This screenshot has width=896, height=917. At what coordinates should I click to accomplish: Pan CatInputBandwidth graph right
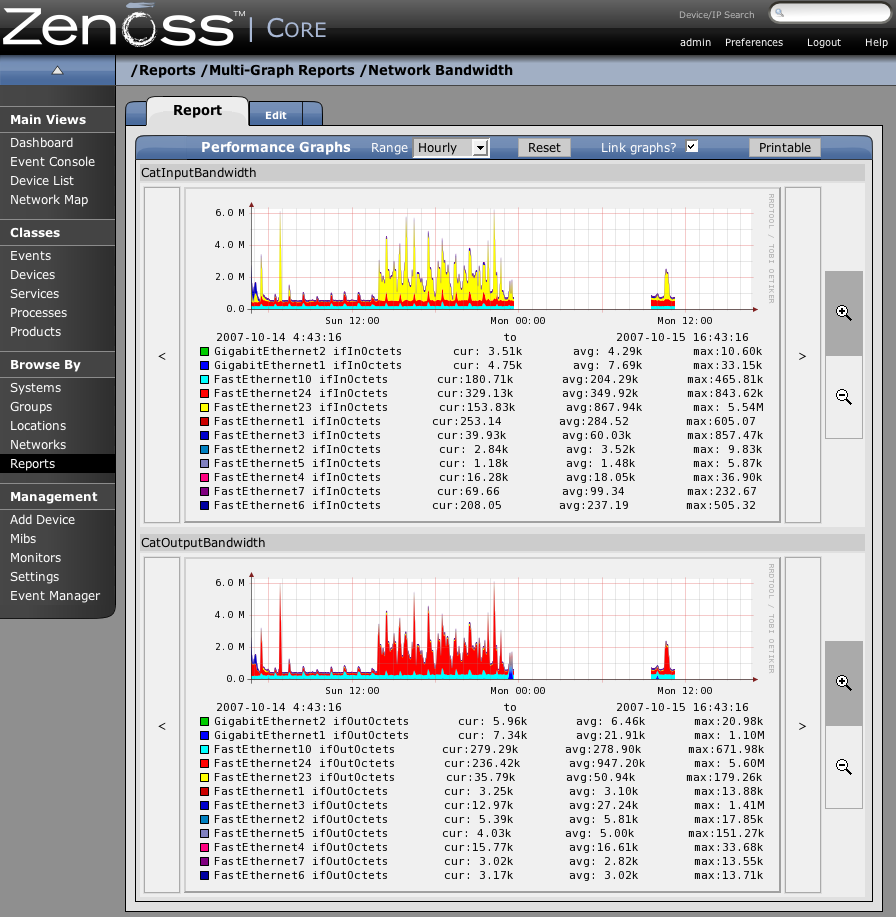(802, 356)
